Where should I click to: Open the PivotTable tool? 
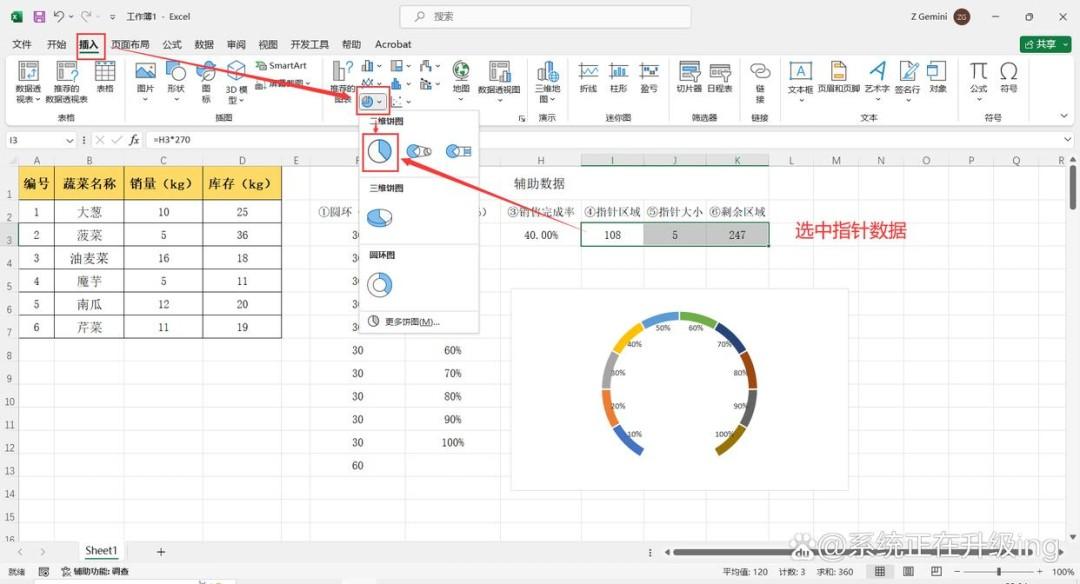pyautogui.click(x=28, y=81)
